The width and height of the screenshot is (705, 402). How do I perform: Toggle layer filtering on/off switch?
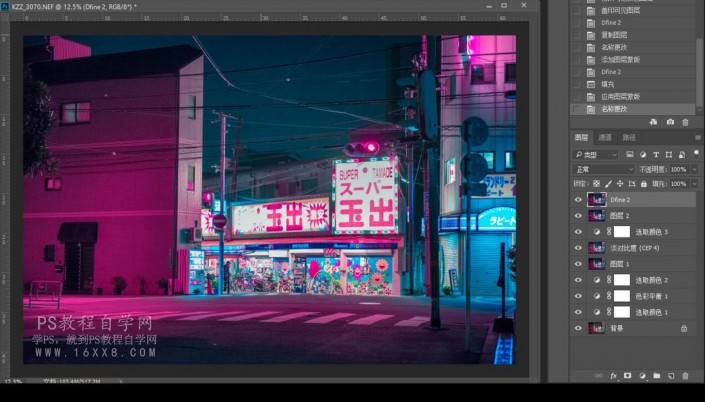tap(696, 153)
